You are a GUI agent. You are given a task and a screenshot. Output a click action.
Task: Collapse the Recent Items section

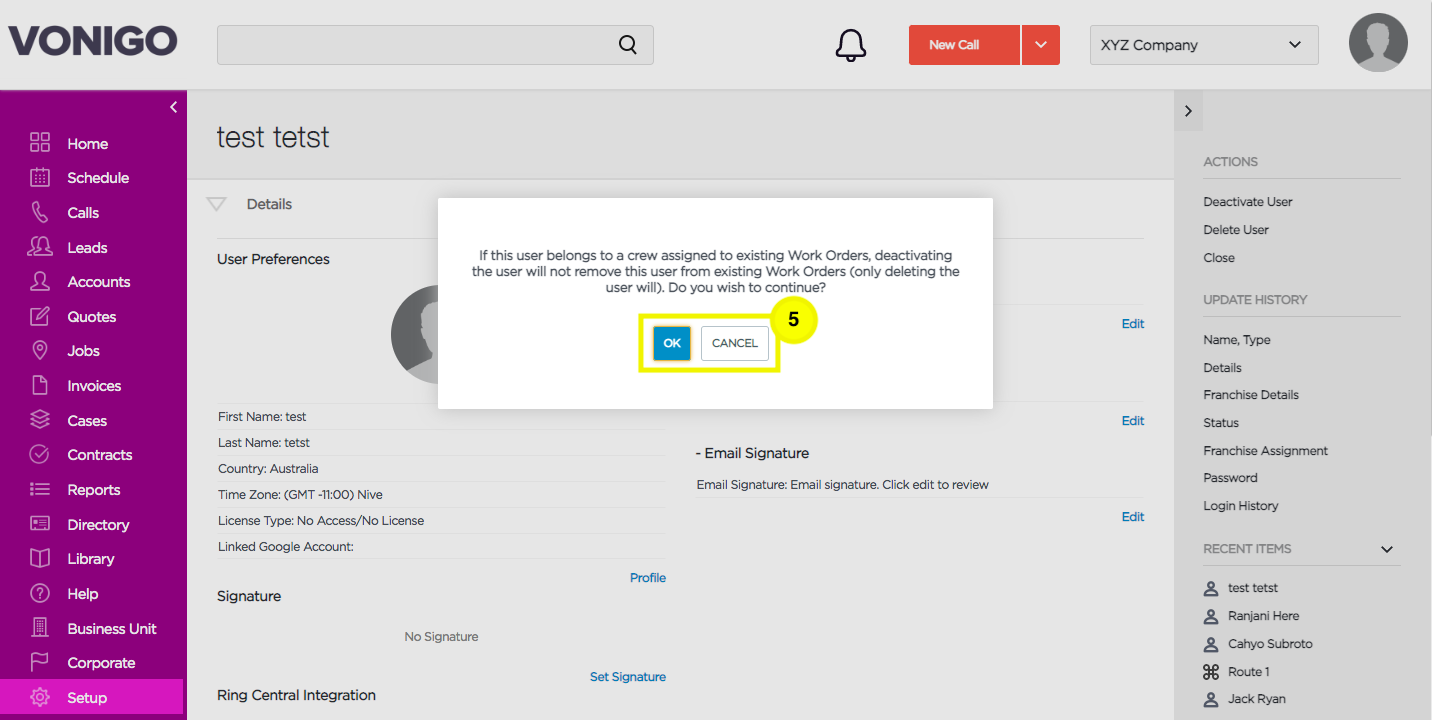point(1387,549)
